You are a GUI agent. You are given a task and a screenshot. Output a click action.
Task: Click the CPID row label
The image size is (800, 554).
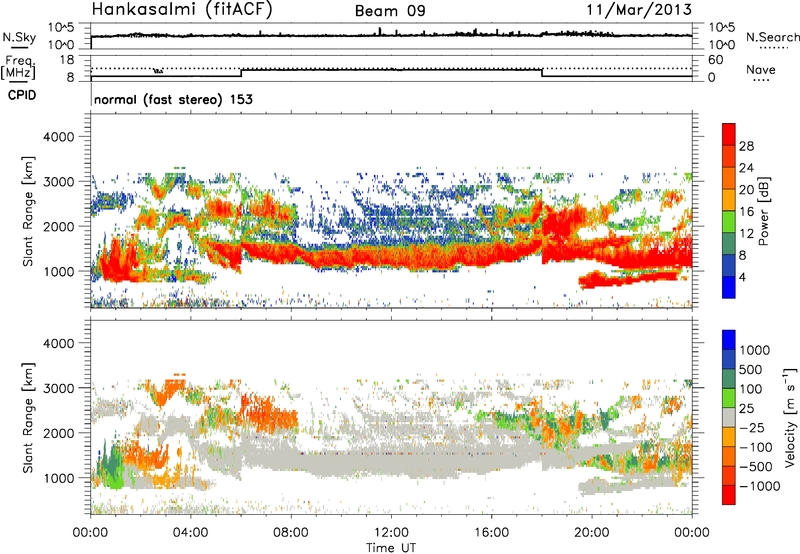[22, 95]
